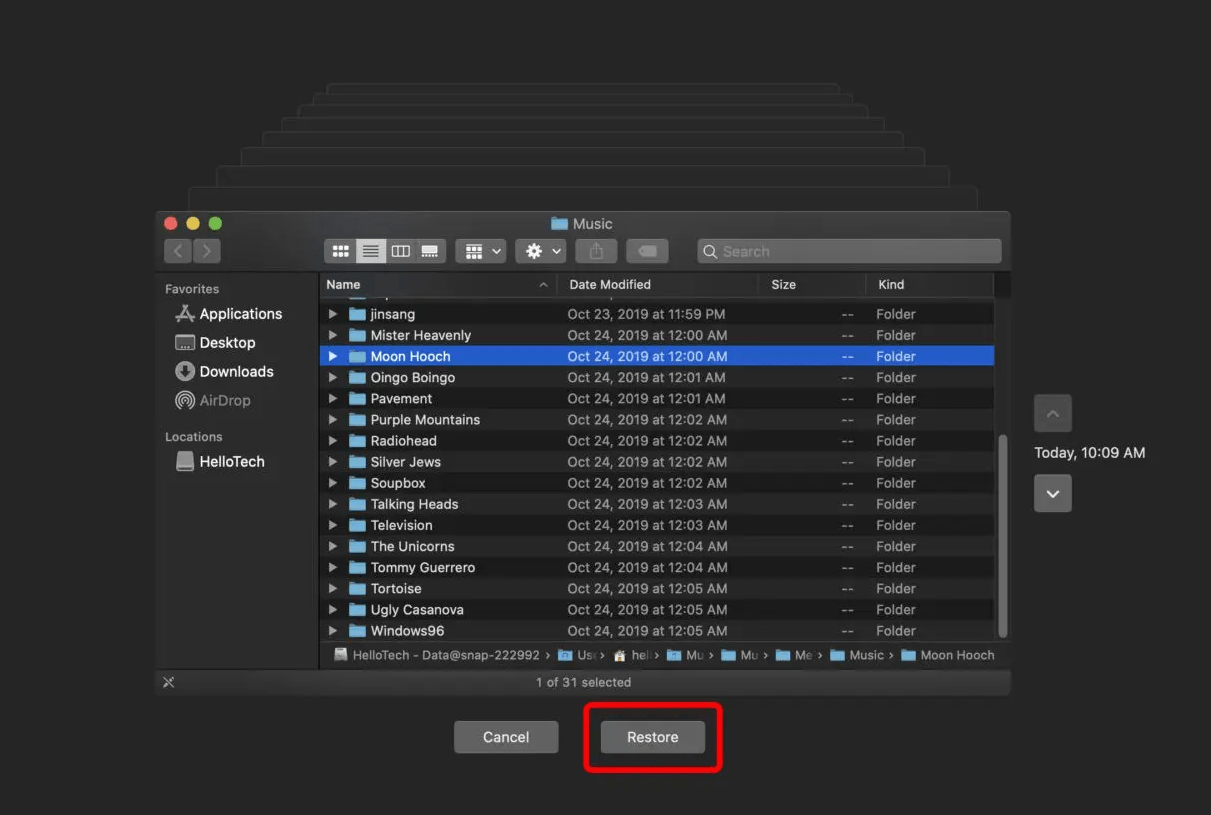This screenshot has width=1211, height=815.
Task: Select the Tortoise folder icon
Action: click(357, 589)
